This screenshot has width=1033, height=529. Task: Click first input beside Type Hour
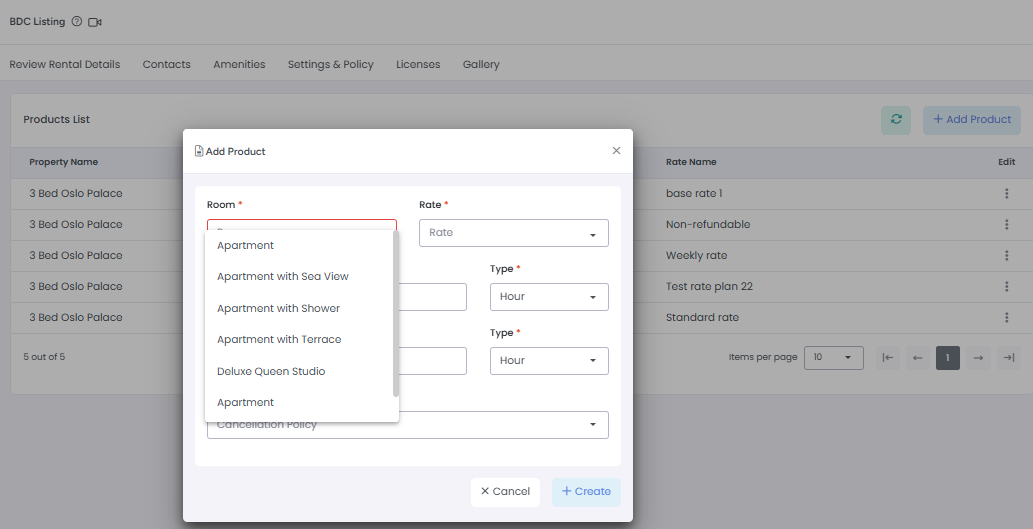point(433,297)
